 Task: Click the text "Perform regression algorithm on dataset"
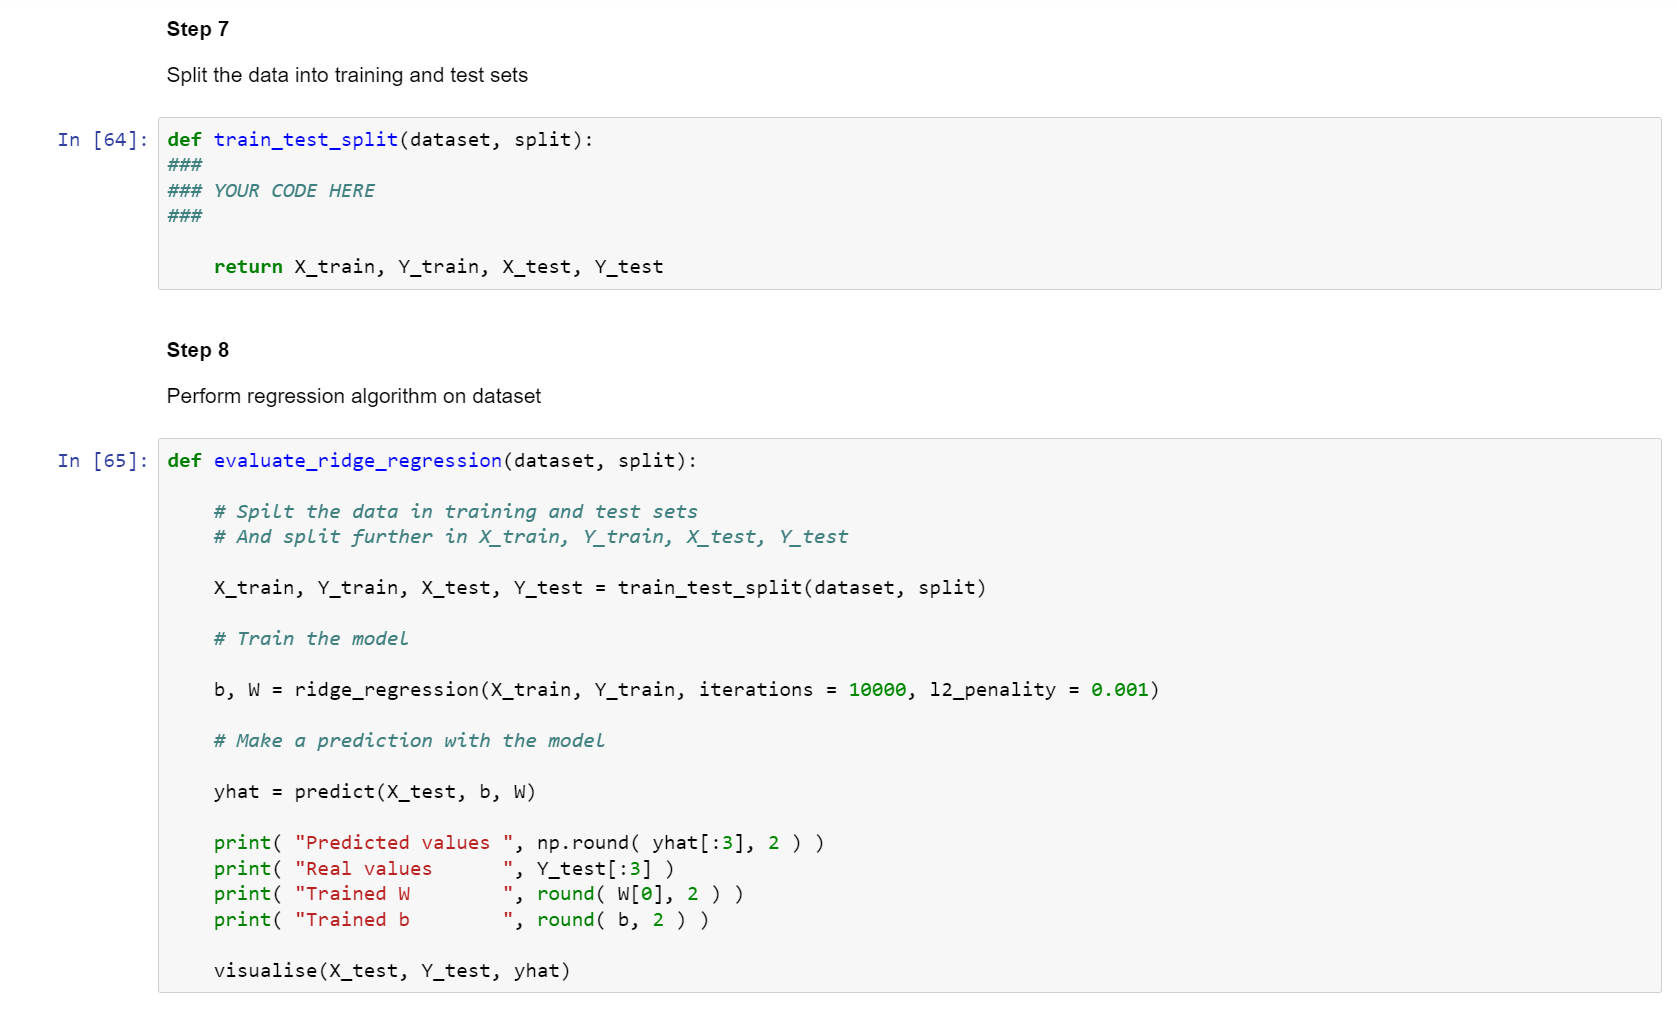tap(354, 396)
